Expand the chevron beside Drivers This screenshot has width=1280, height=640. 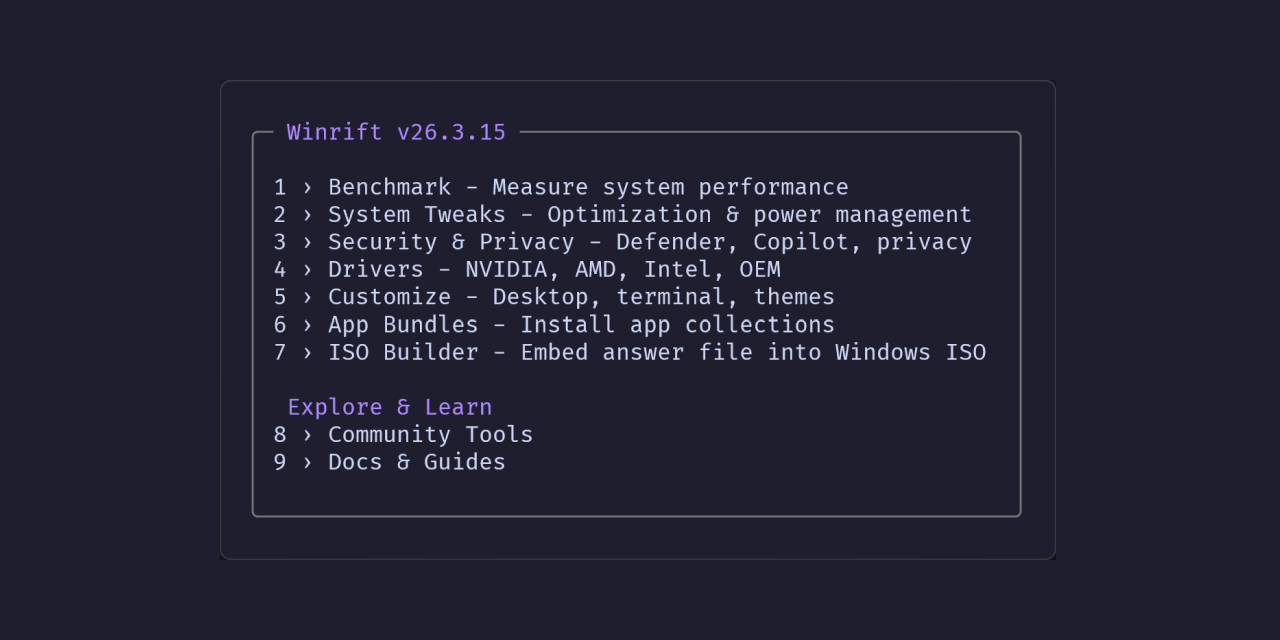[x=307, y=269]
